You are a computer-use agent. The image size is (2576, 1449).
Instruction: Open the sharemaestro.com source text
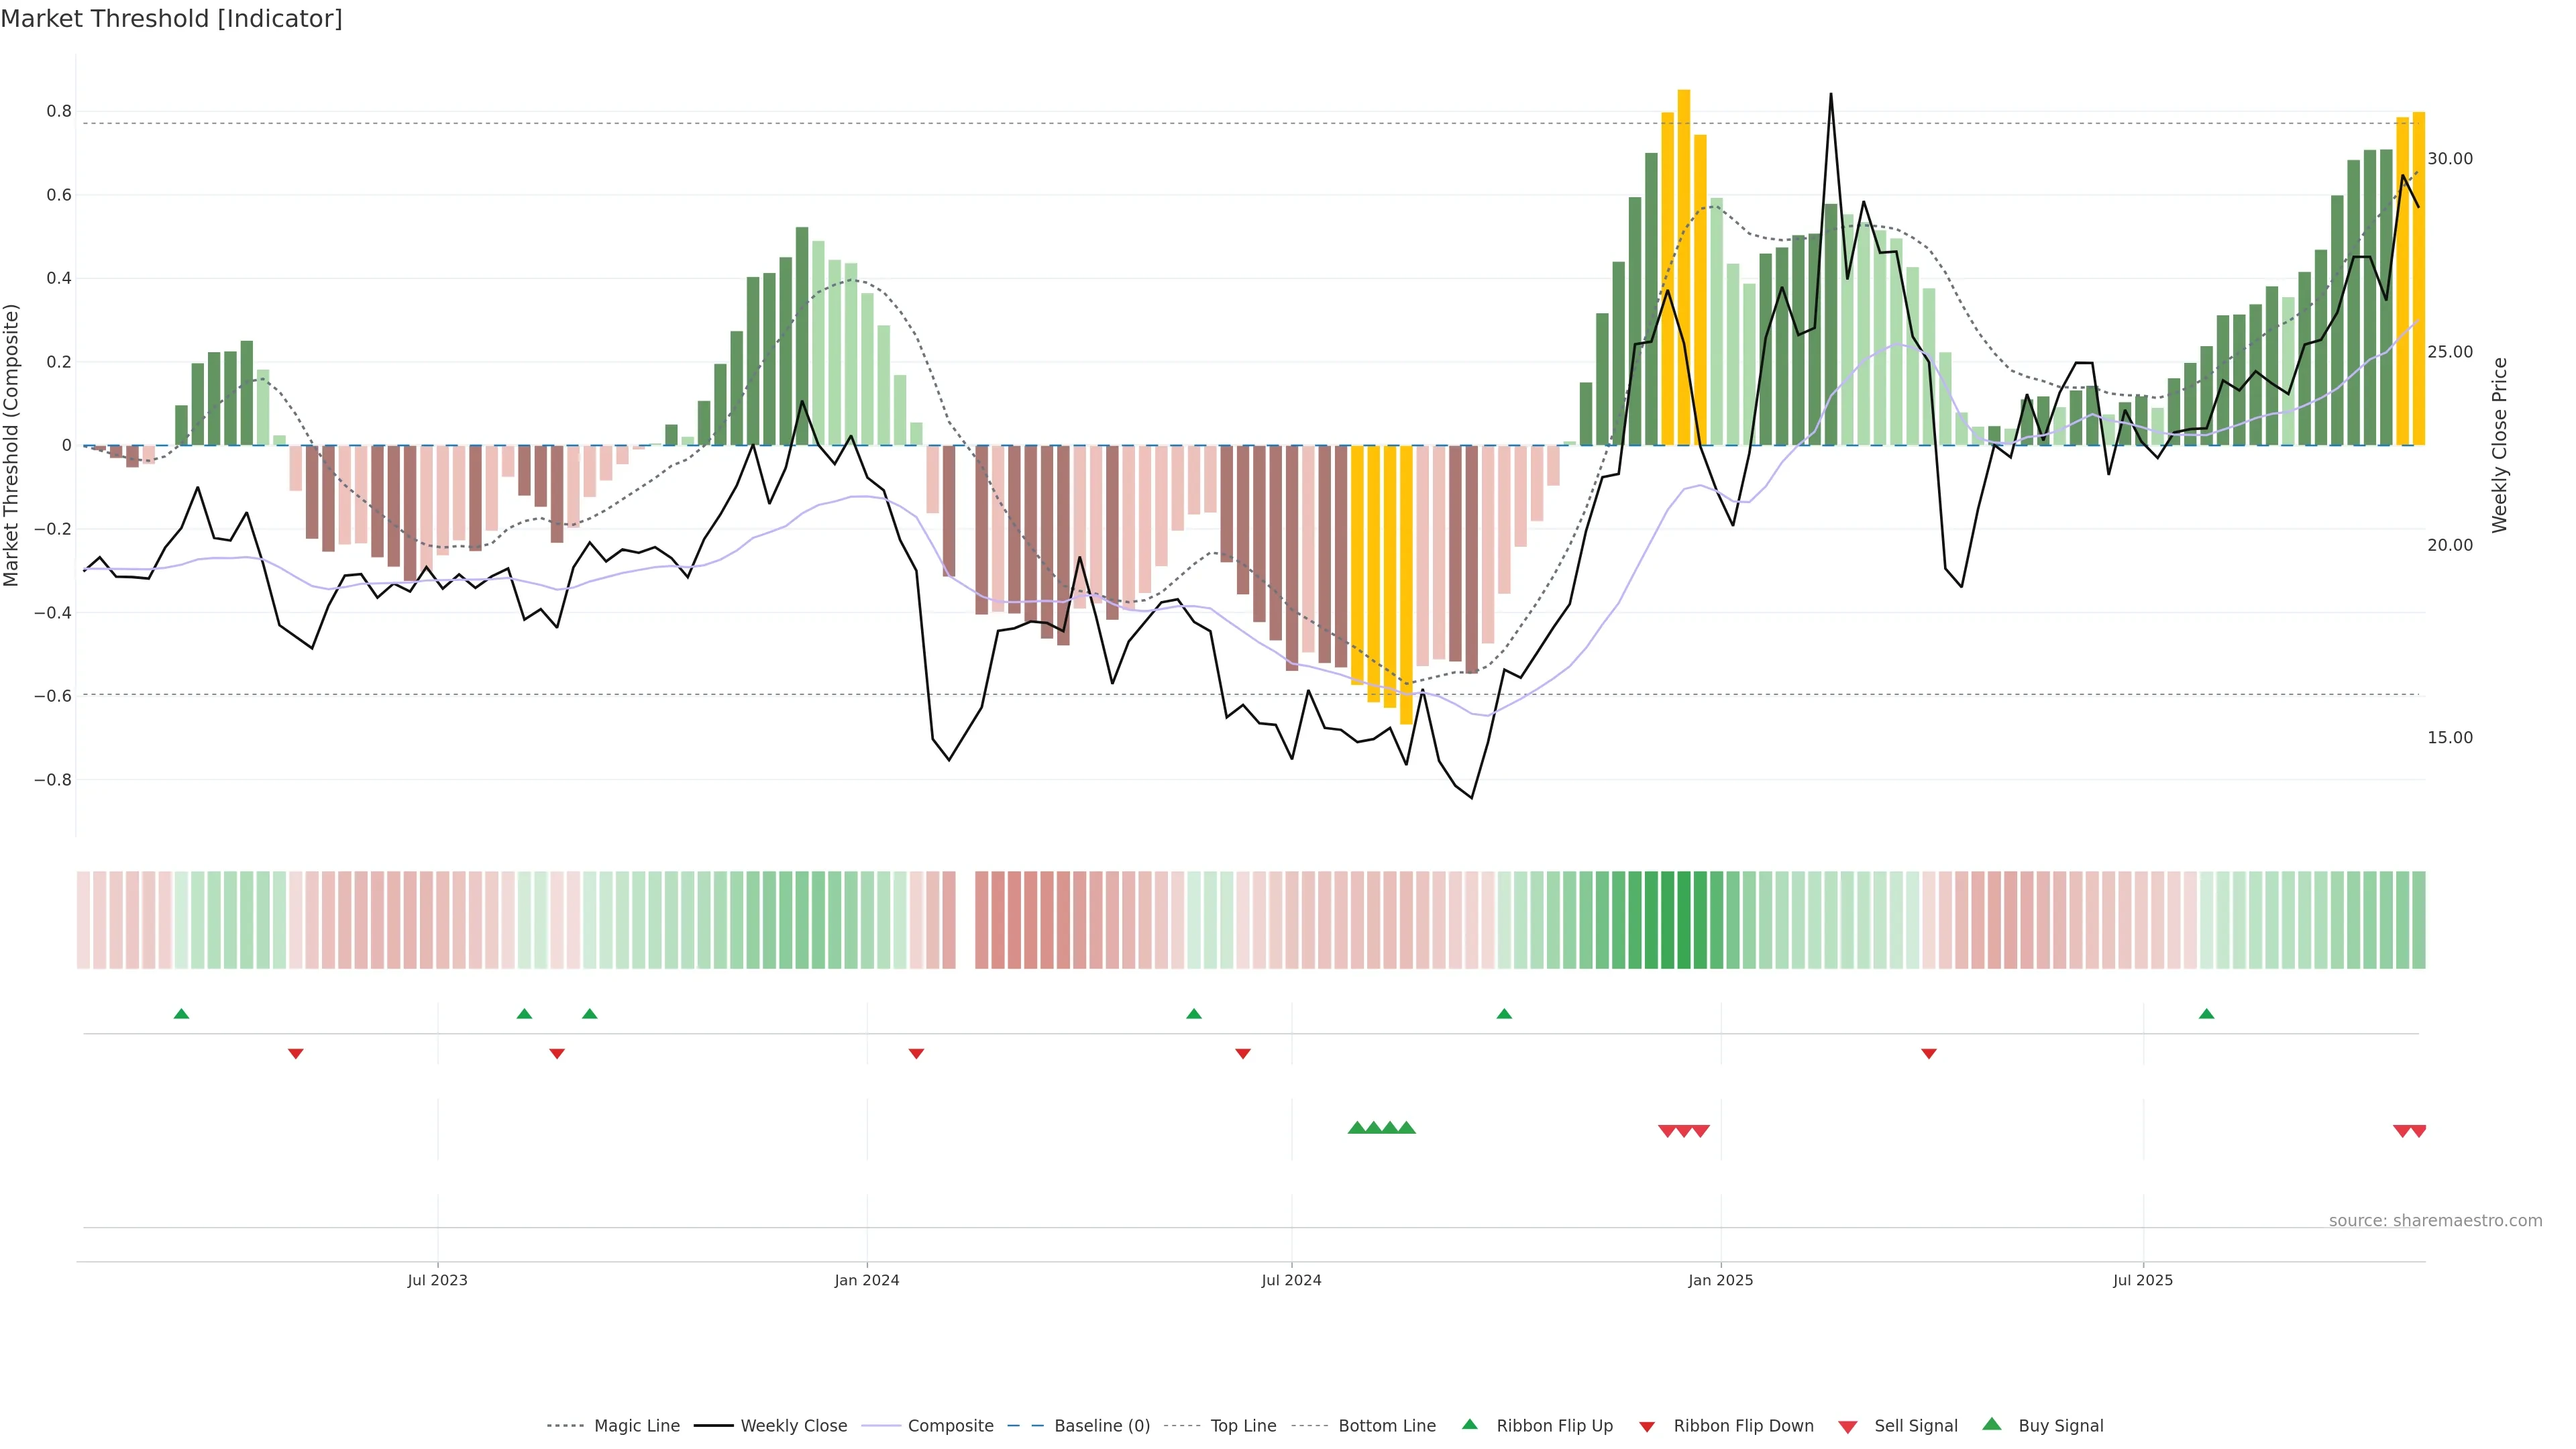click(x=2435, y=1221)
